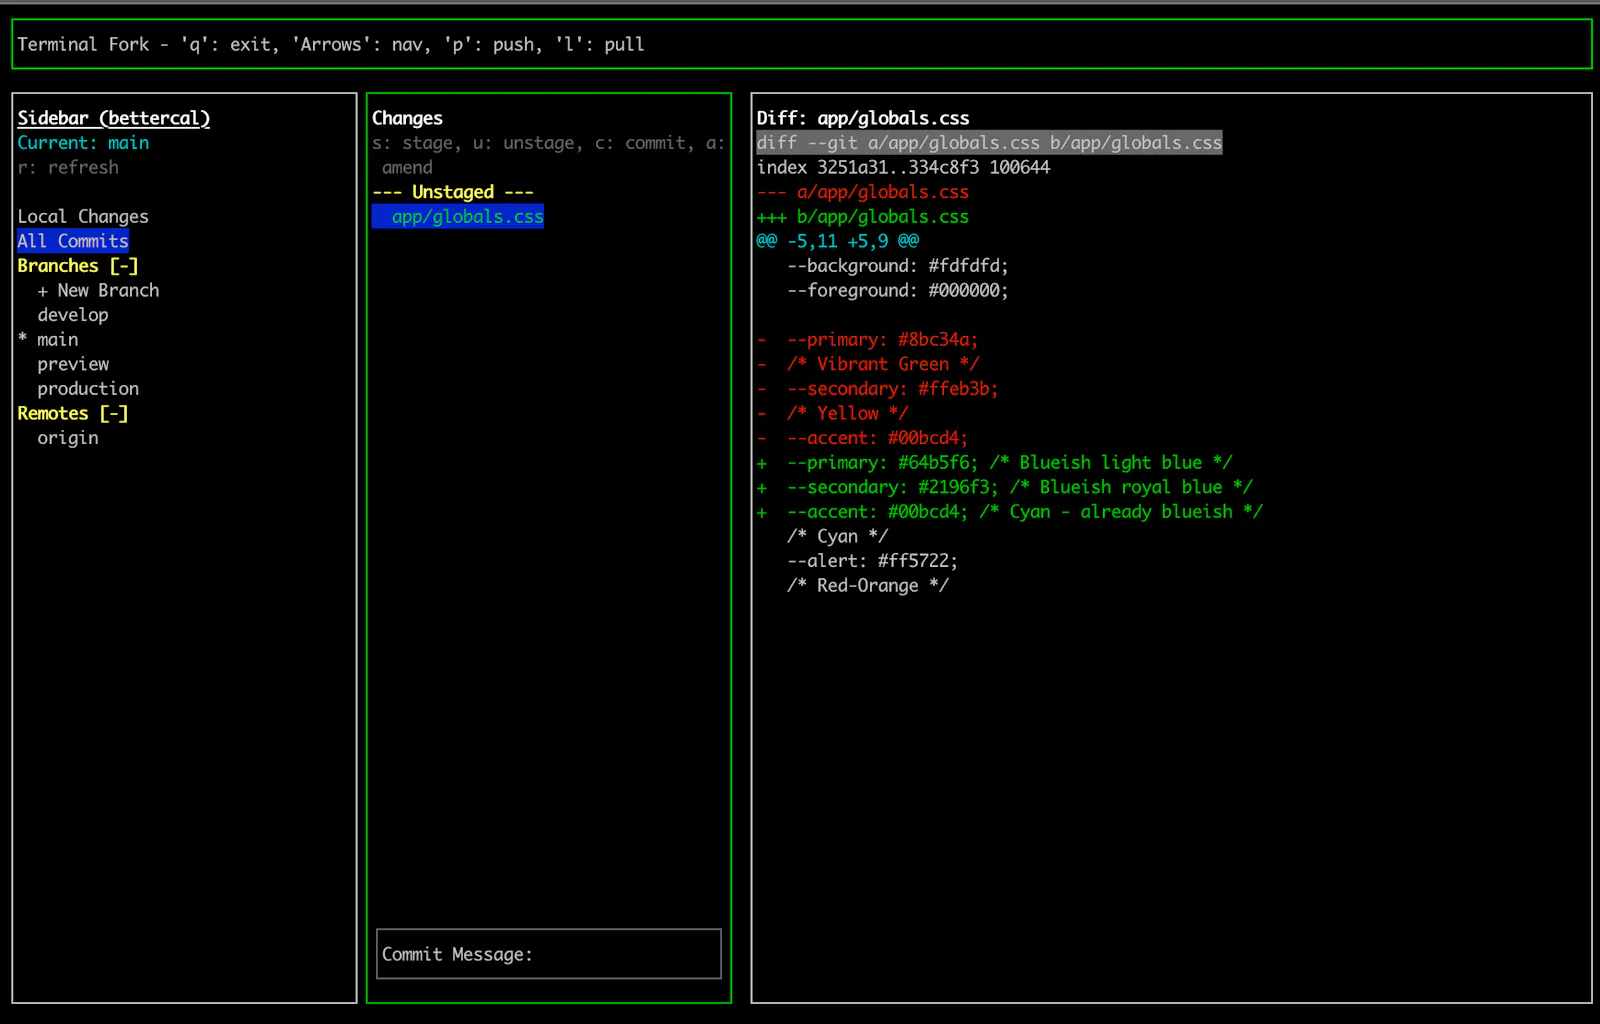Click the '@@ -5,11 +5,9 @@' hunk header
The height and width of the screenshot is (1024, 1600).
[x=838, y=241]
